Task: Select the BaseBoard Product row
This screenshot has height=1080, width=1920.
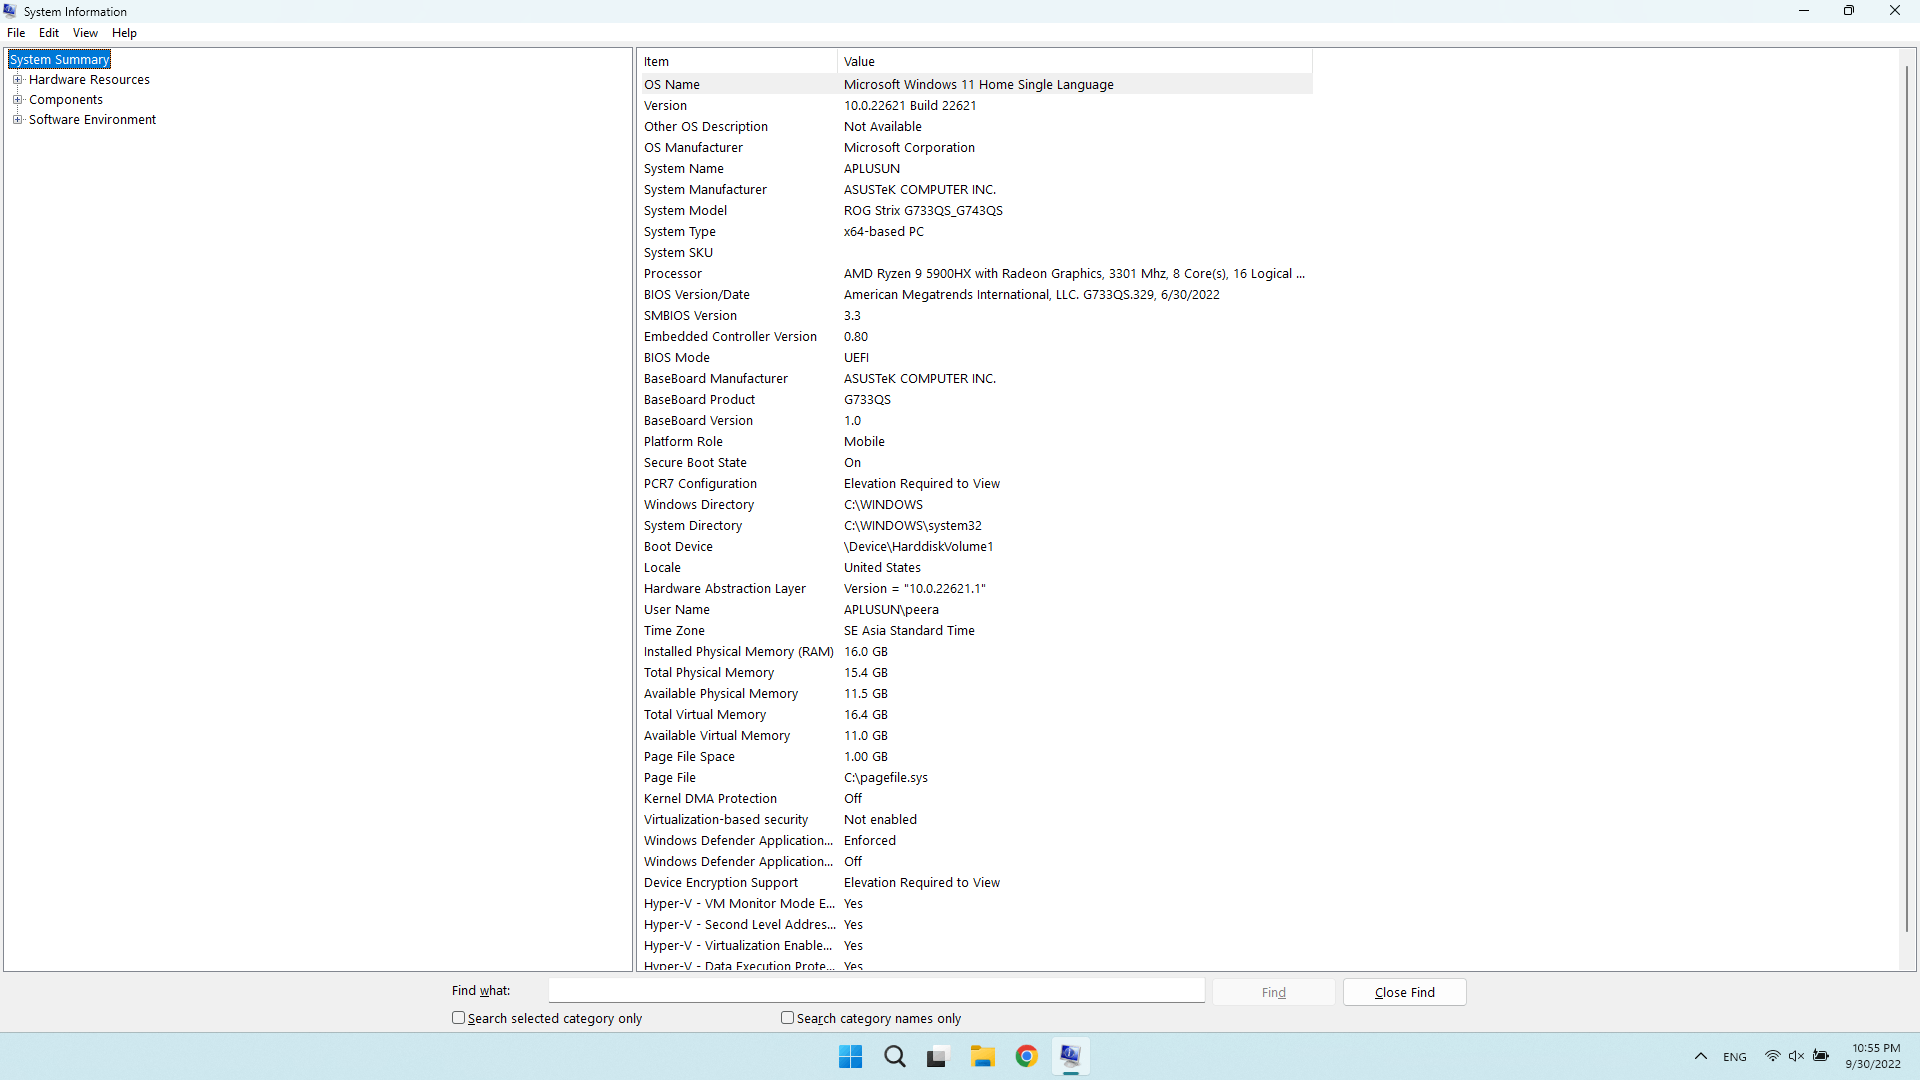Action: pyautogui.click(x=976, y=400)
